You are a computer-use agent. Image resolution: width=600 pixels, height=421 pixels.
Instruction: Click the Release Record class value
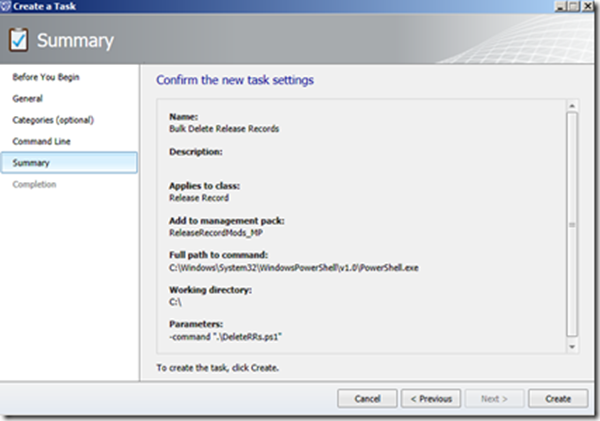click(x=199, y=198)
